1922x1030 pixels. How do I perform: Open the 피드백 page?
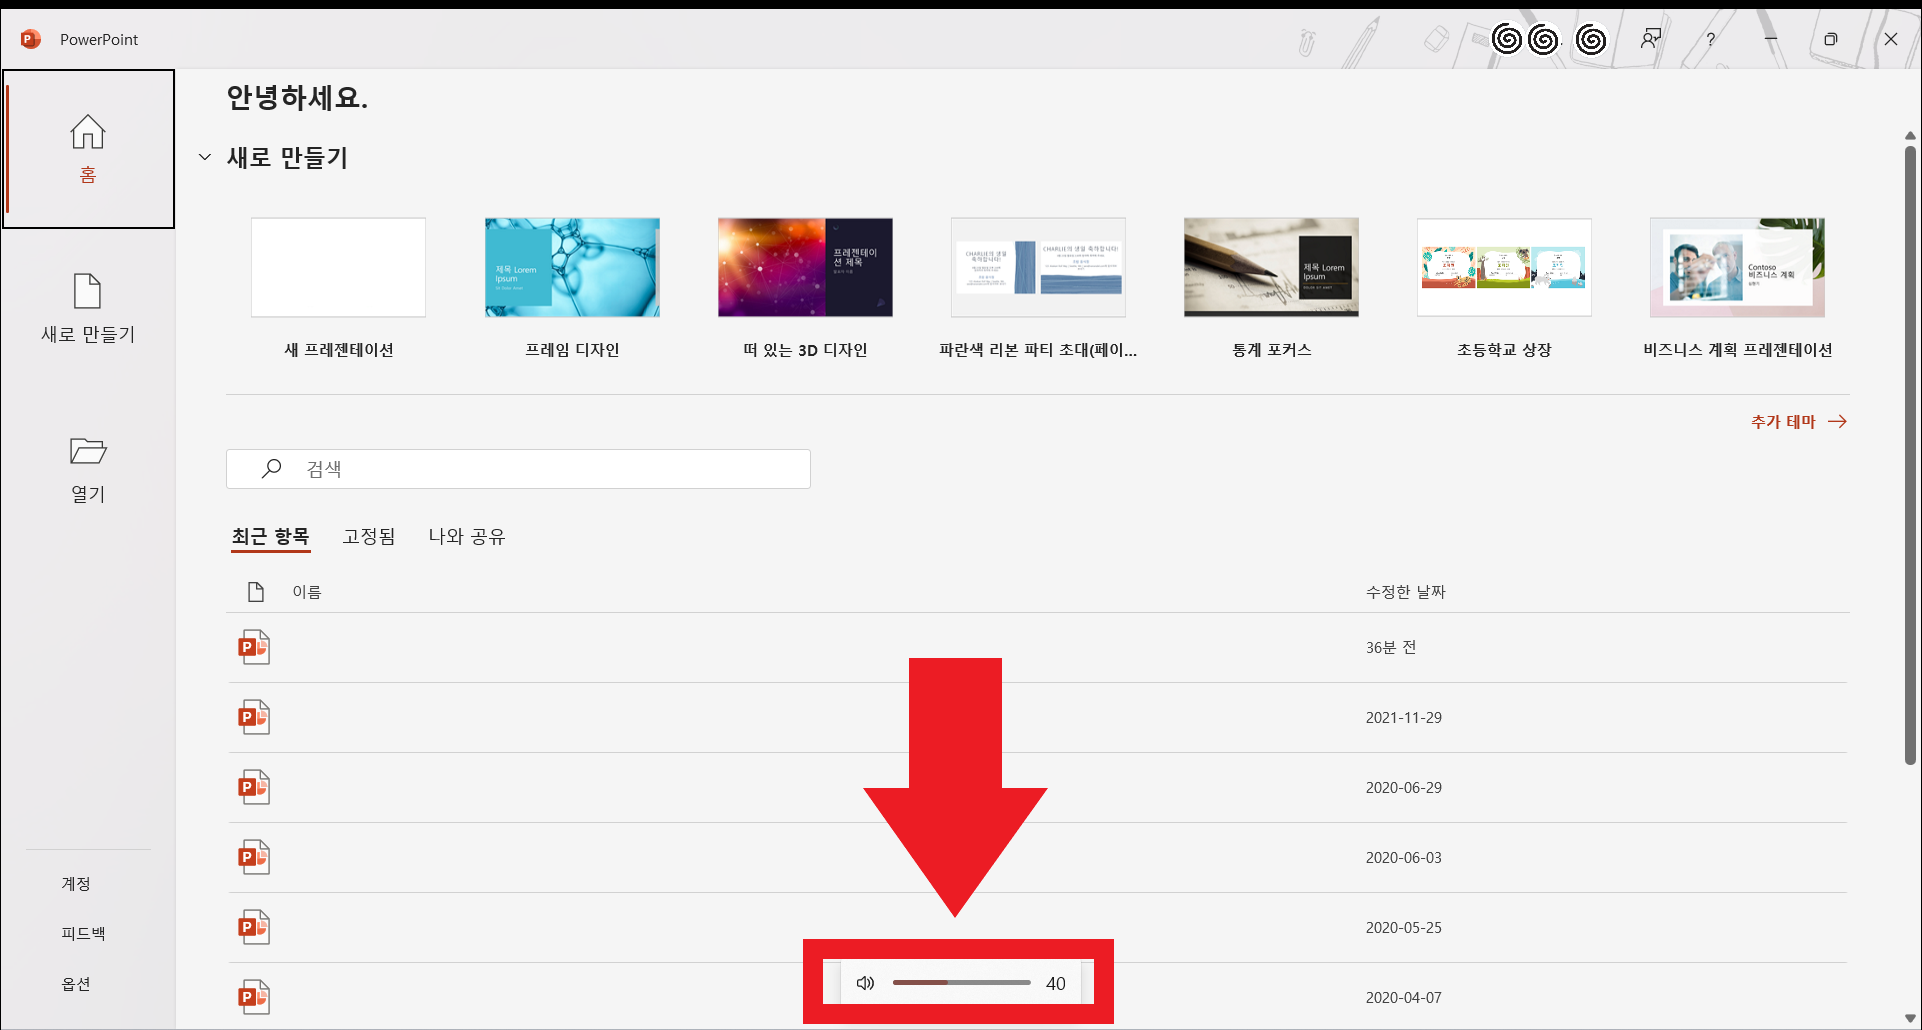(83, 933)
